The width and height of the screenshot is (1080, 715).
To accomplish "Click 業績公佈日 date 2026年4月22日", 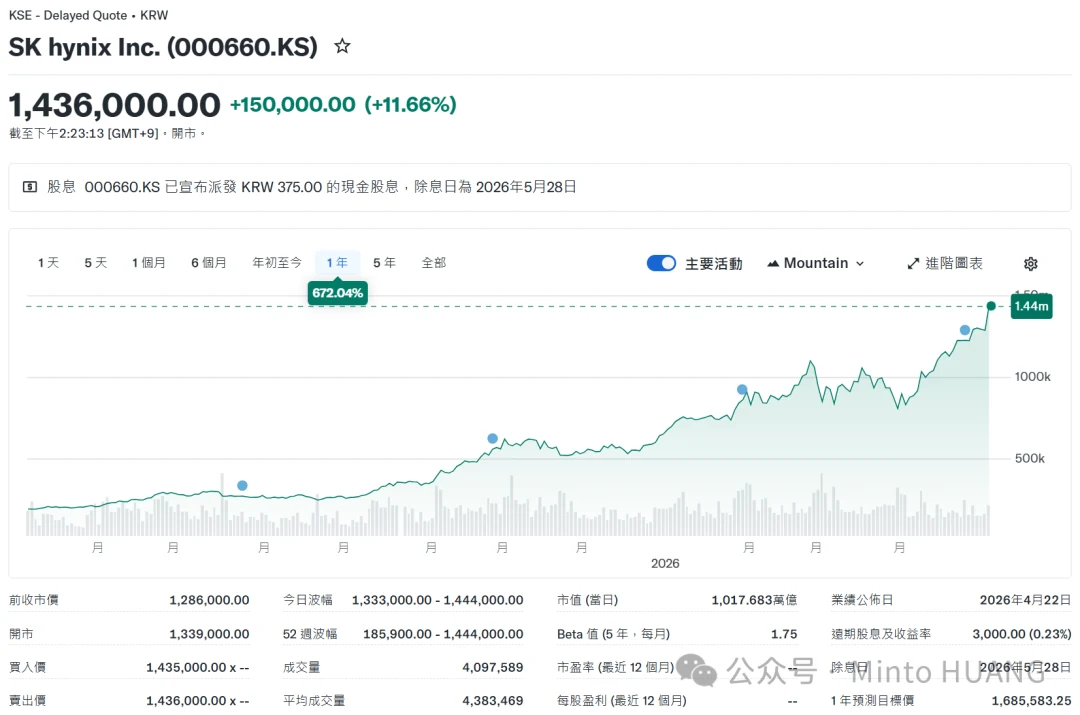I will click(x=1026, y=600).
